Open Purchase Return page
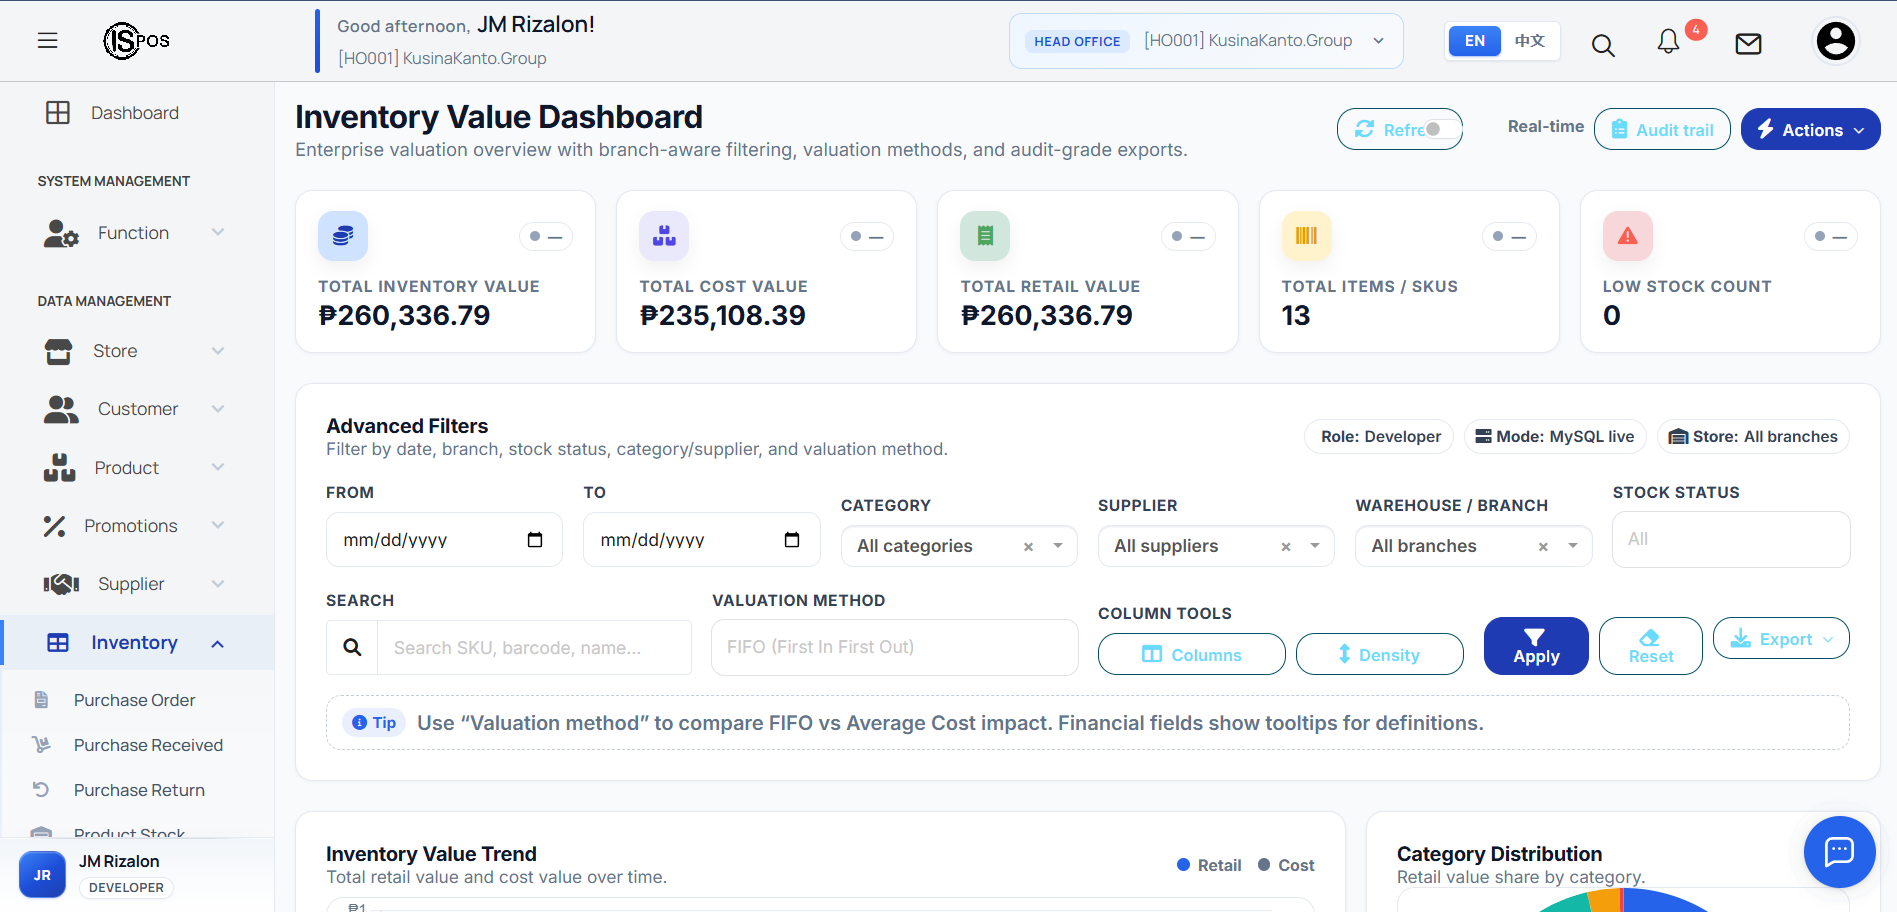The image size is (1897, 912). (139, 790)
